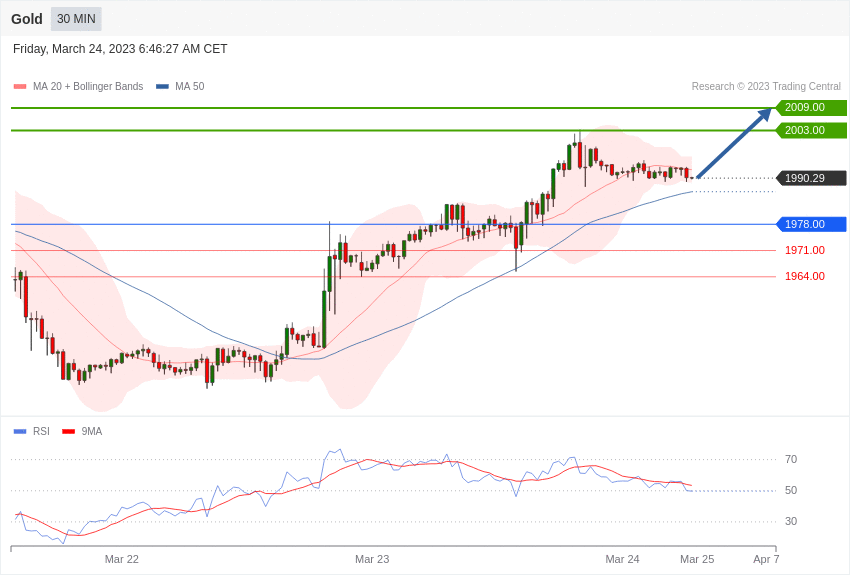Toggle the RSI legend label
The height and width of the screenshot is (576, 850).
[41, 431]
